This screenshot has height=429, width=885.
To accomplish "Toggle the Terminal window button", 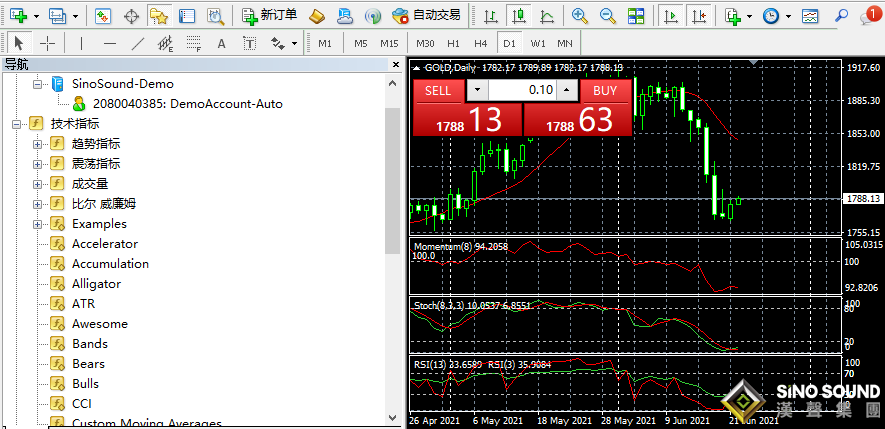I will pyautogui.click(x=187, y=16).
